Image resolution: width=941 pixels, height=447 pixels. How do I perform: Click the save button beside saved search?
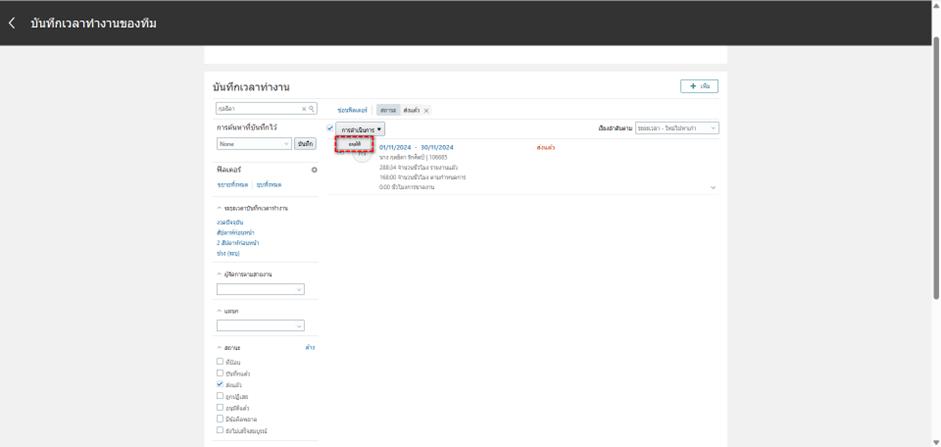pyautogui.click(x=305, y=144)
